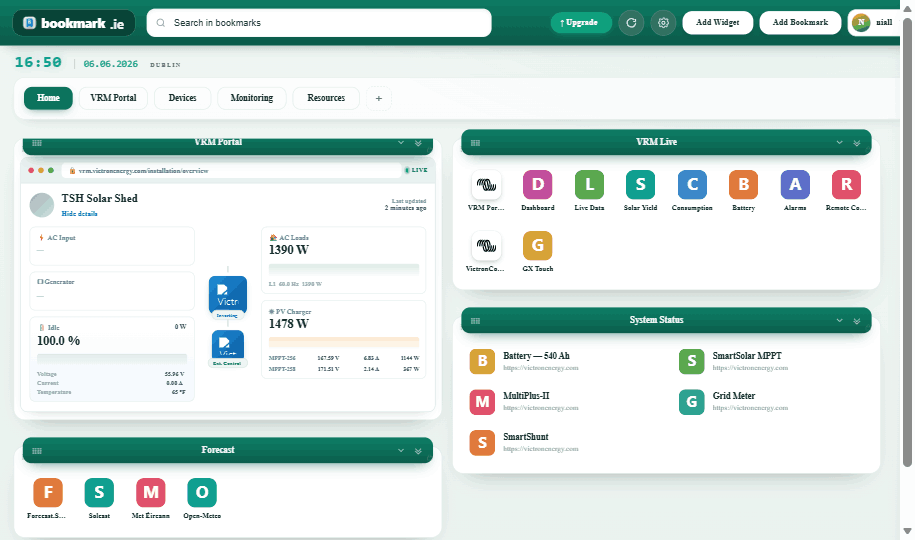Screen dimensions: 915x540
Task: Open settings gear icon
Action: [663, 23]
